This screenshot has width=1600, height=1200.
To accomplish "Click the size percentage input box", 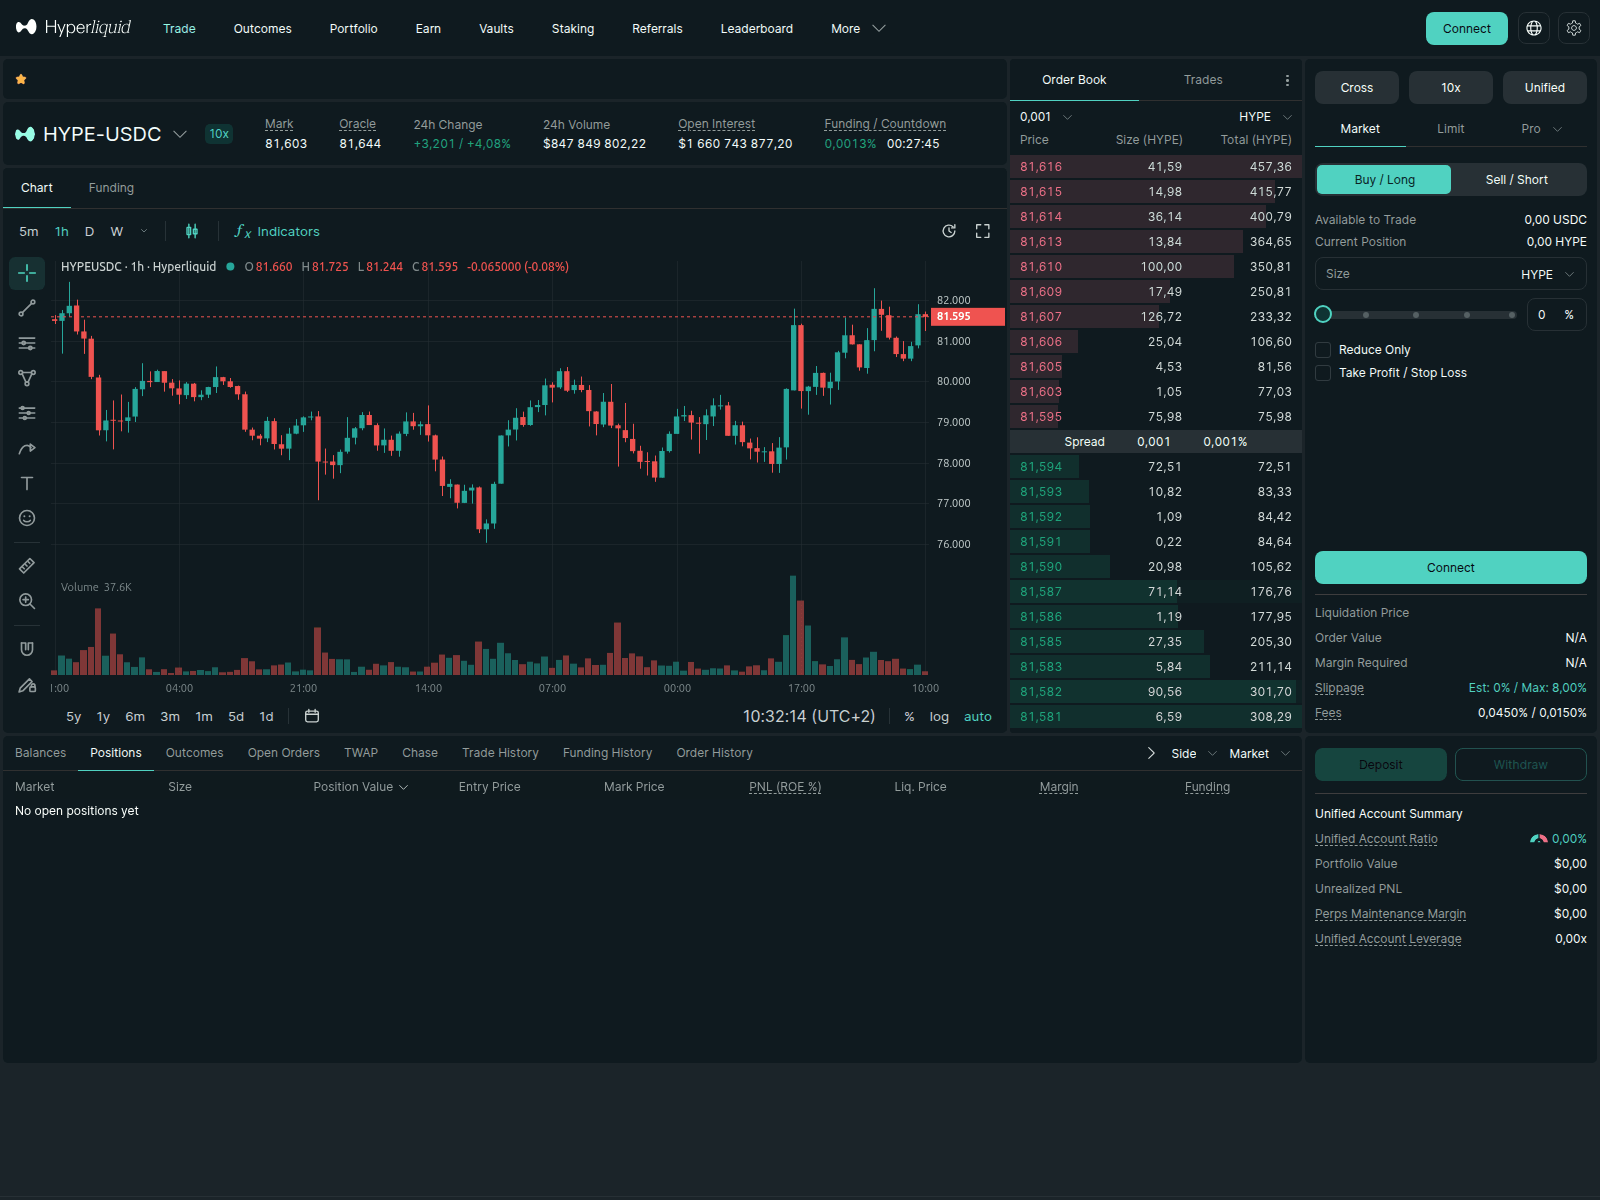I will 1557,314.
